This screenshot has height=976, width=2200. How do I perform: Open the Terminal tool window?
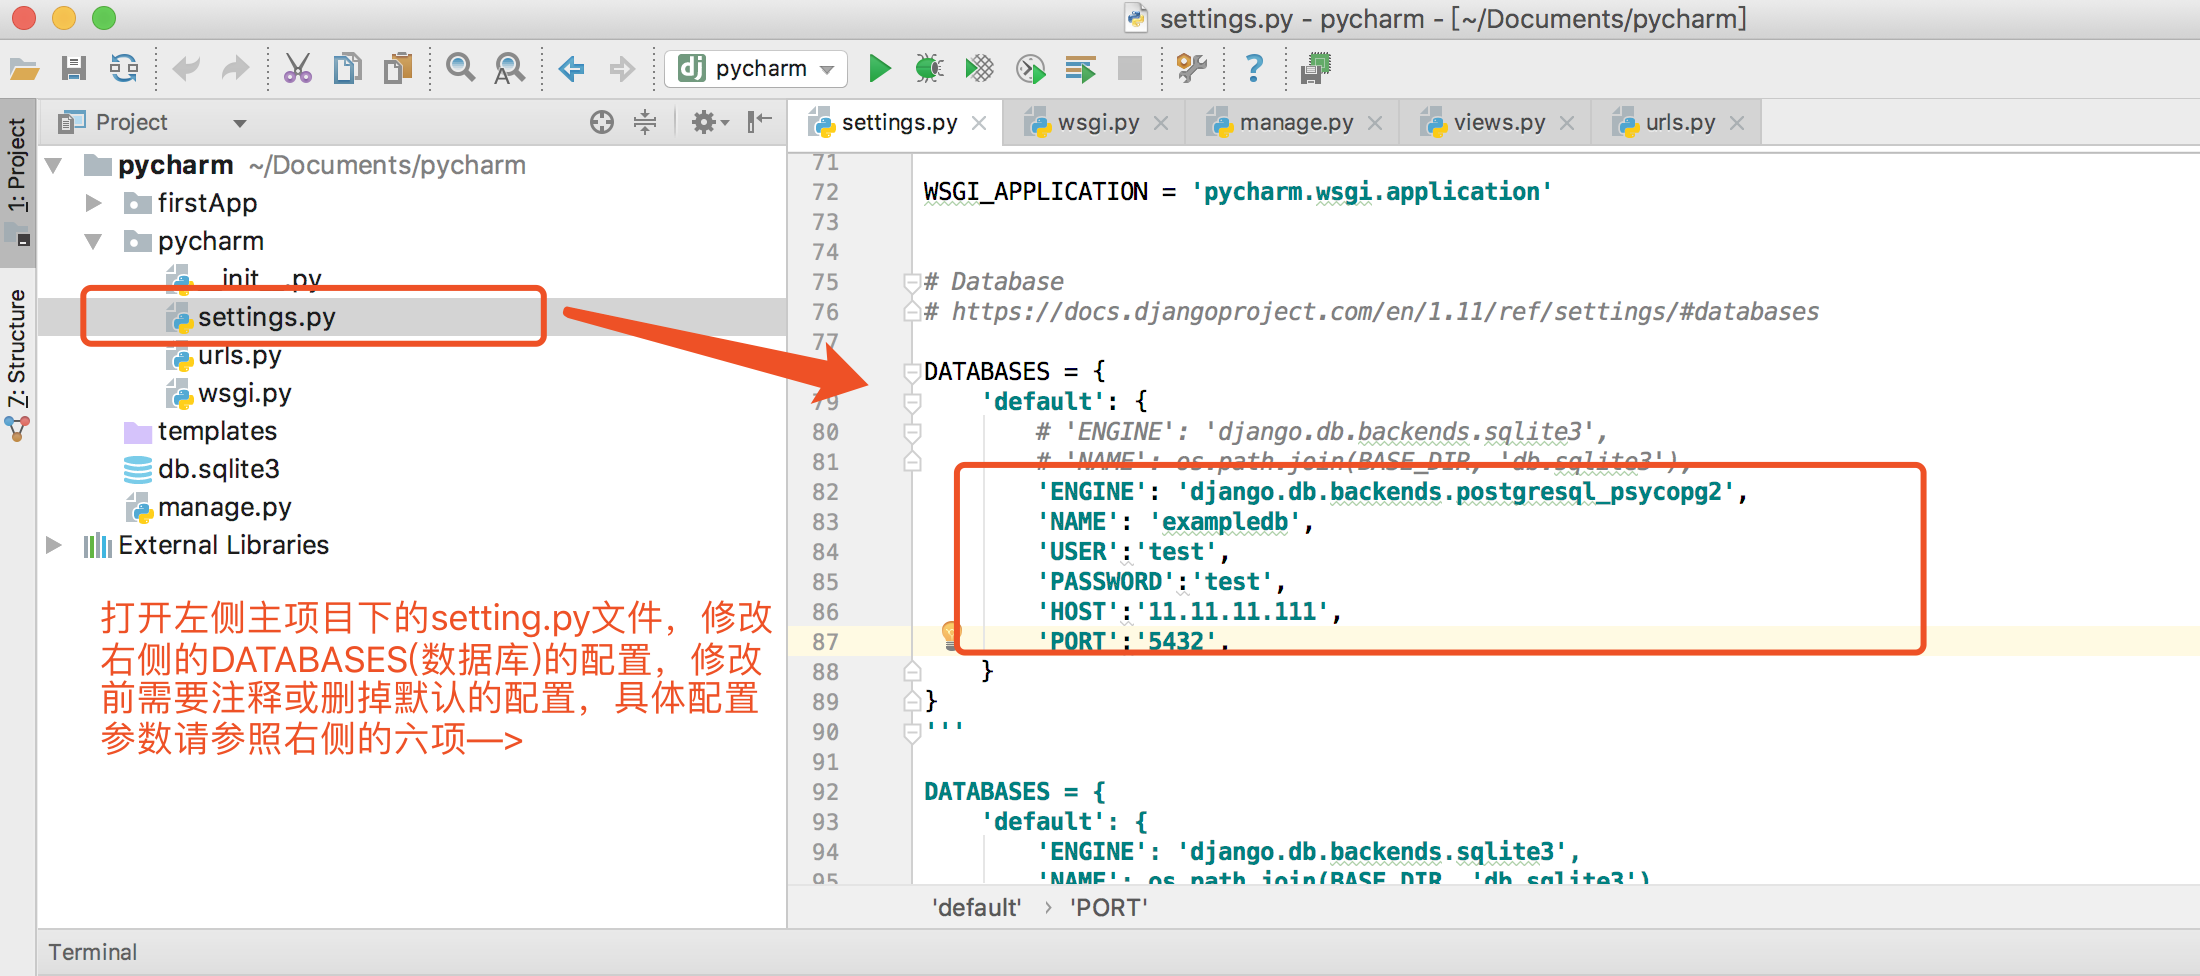tap(92, 952)
